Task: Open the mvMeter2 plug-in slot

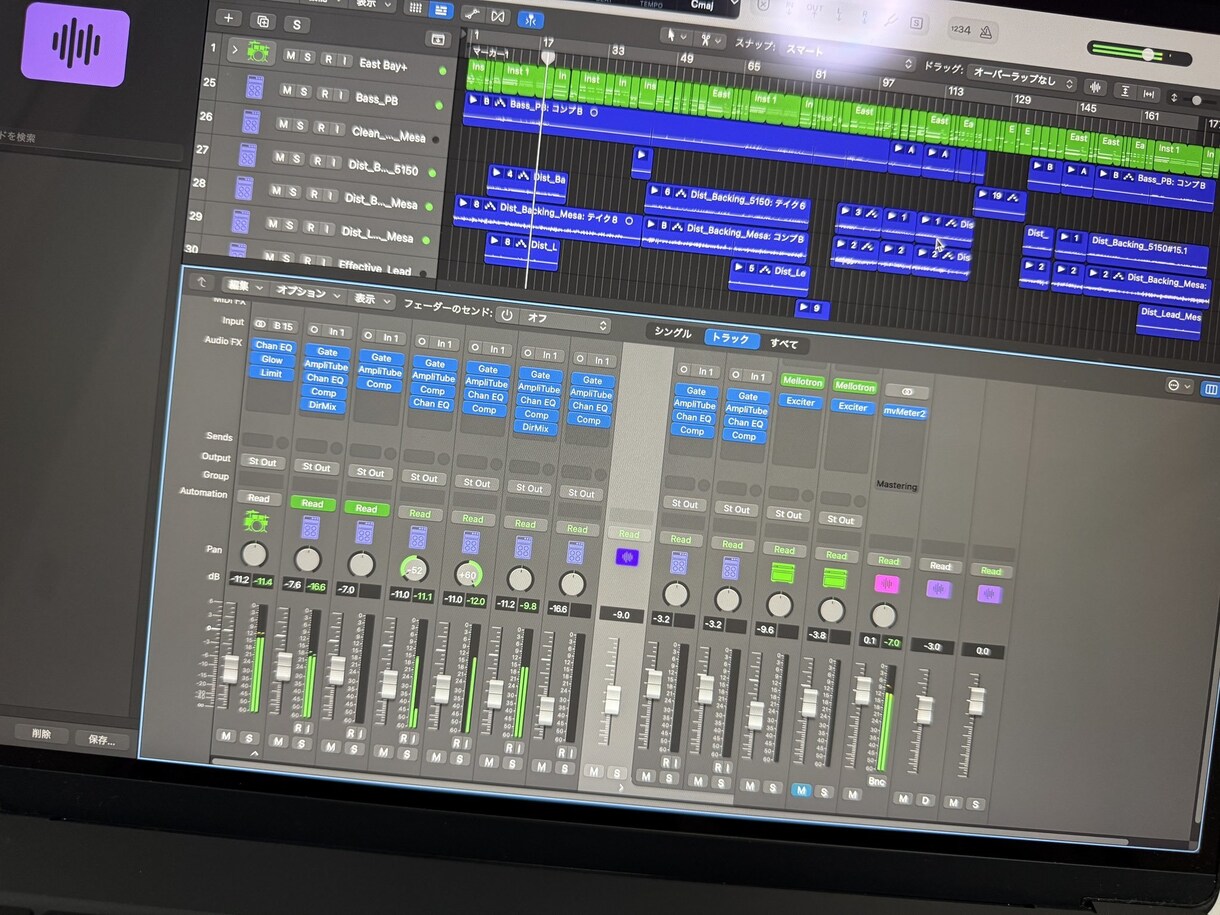Action: click(x=904, y=412)
